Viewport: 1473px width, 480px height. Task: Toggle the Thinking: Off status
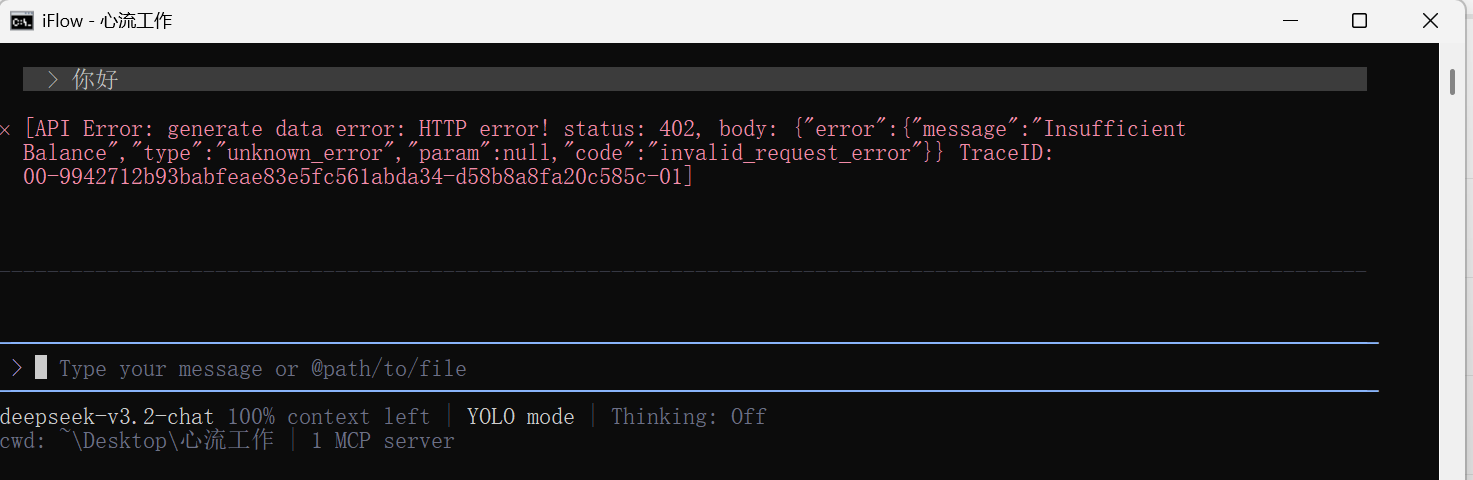coord(688,417)
